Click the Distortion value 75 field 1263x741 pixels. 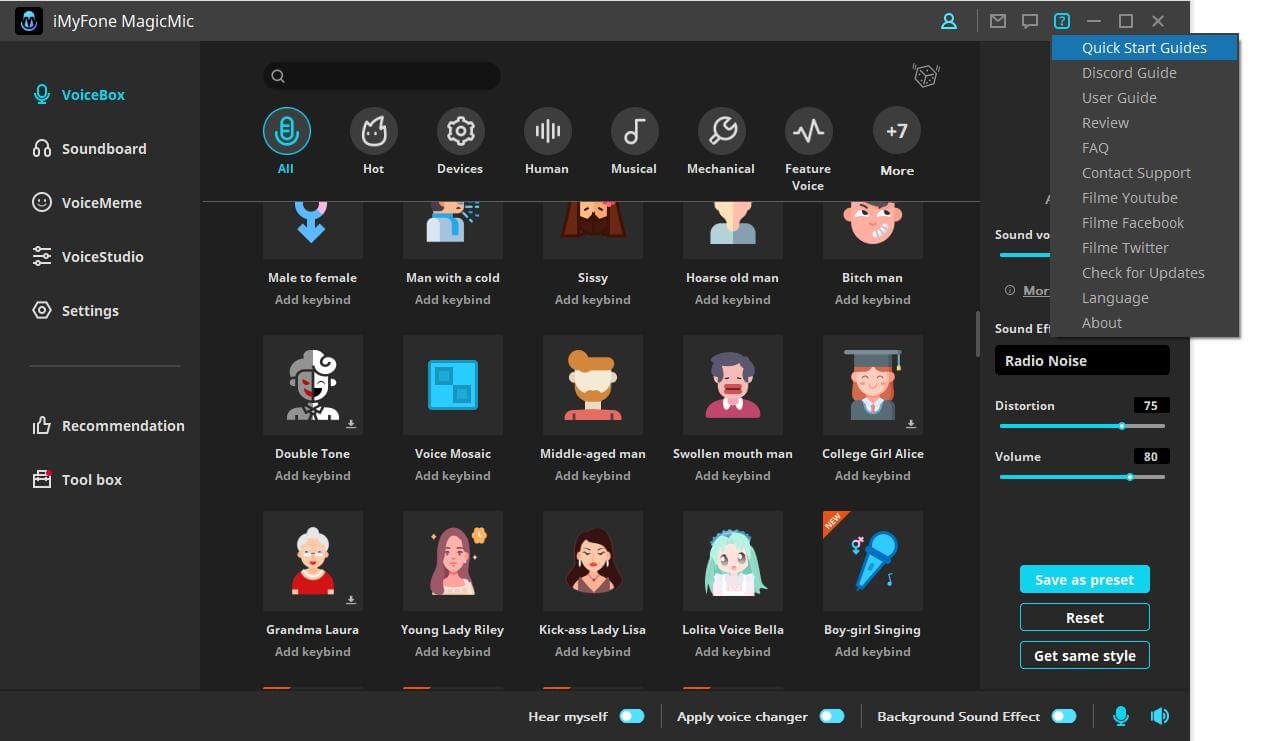[1151, 406]
